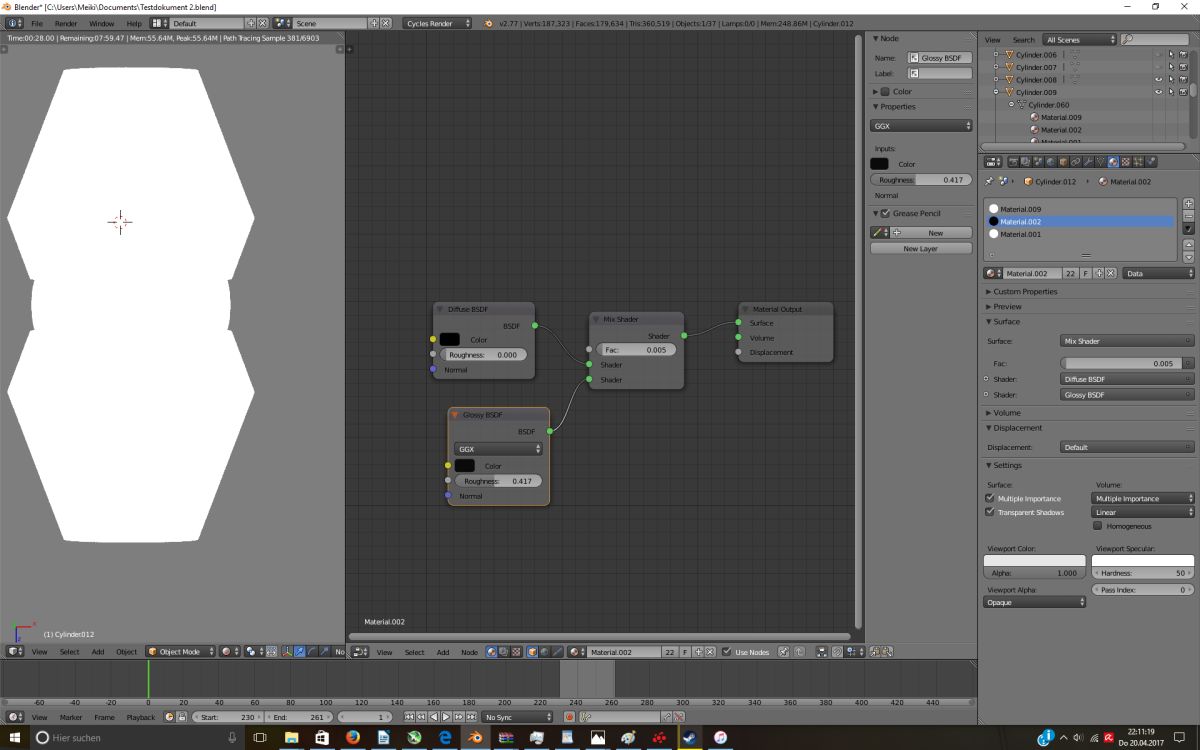This screenshot has height=750, width=1200.
Task: Toggle Transparent Shadows checkbox
Action: [x=990, y=512]
